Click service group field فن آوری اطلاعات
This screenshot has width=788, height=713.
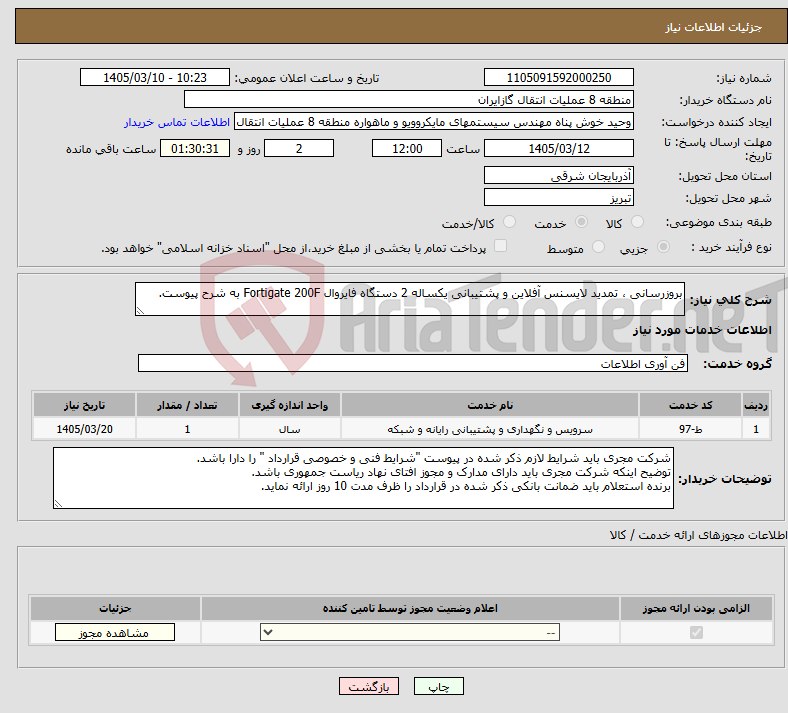click(x=413, y=363)
